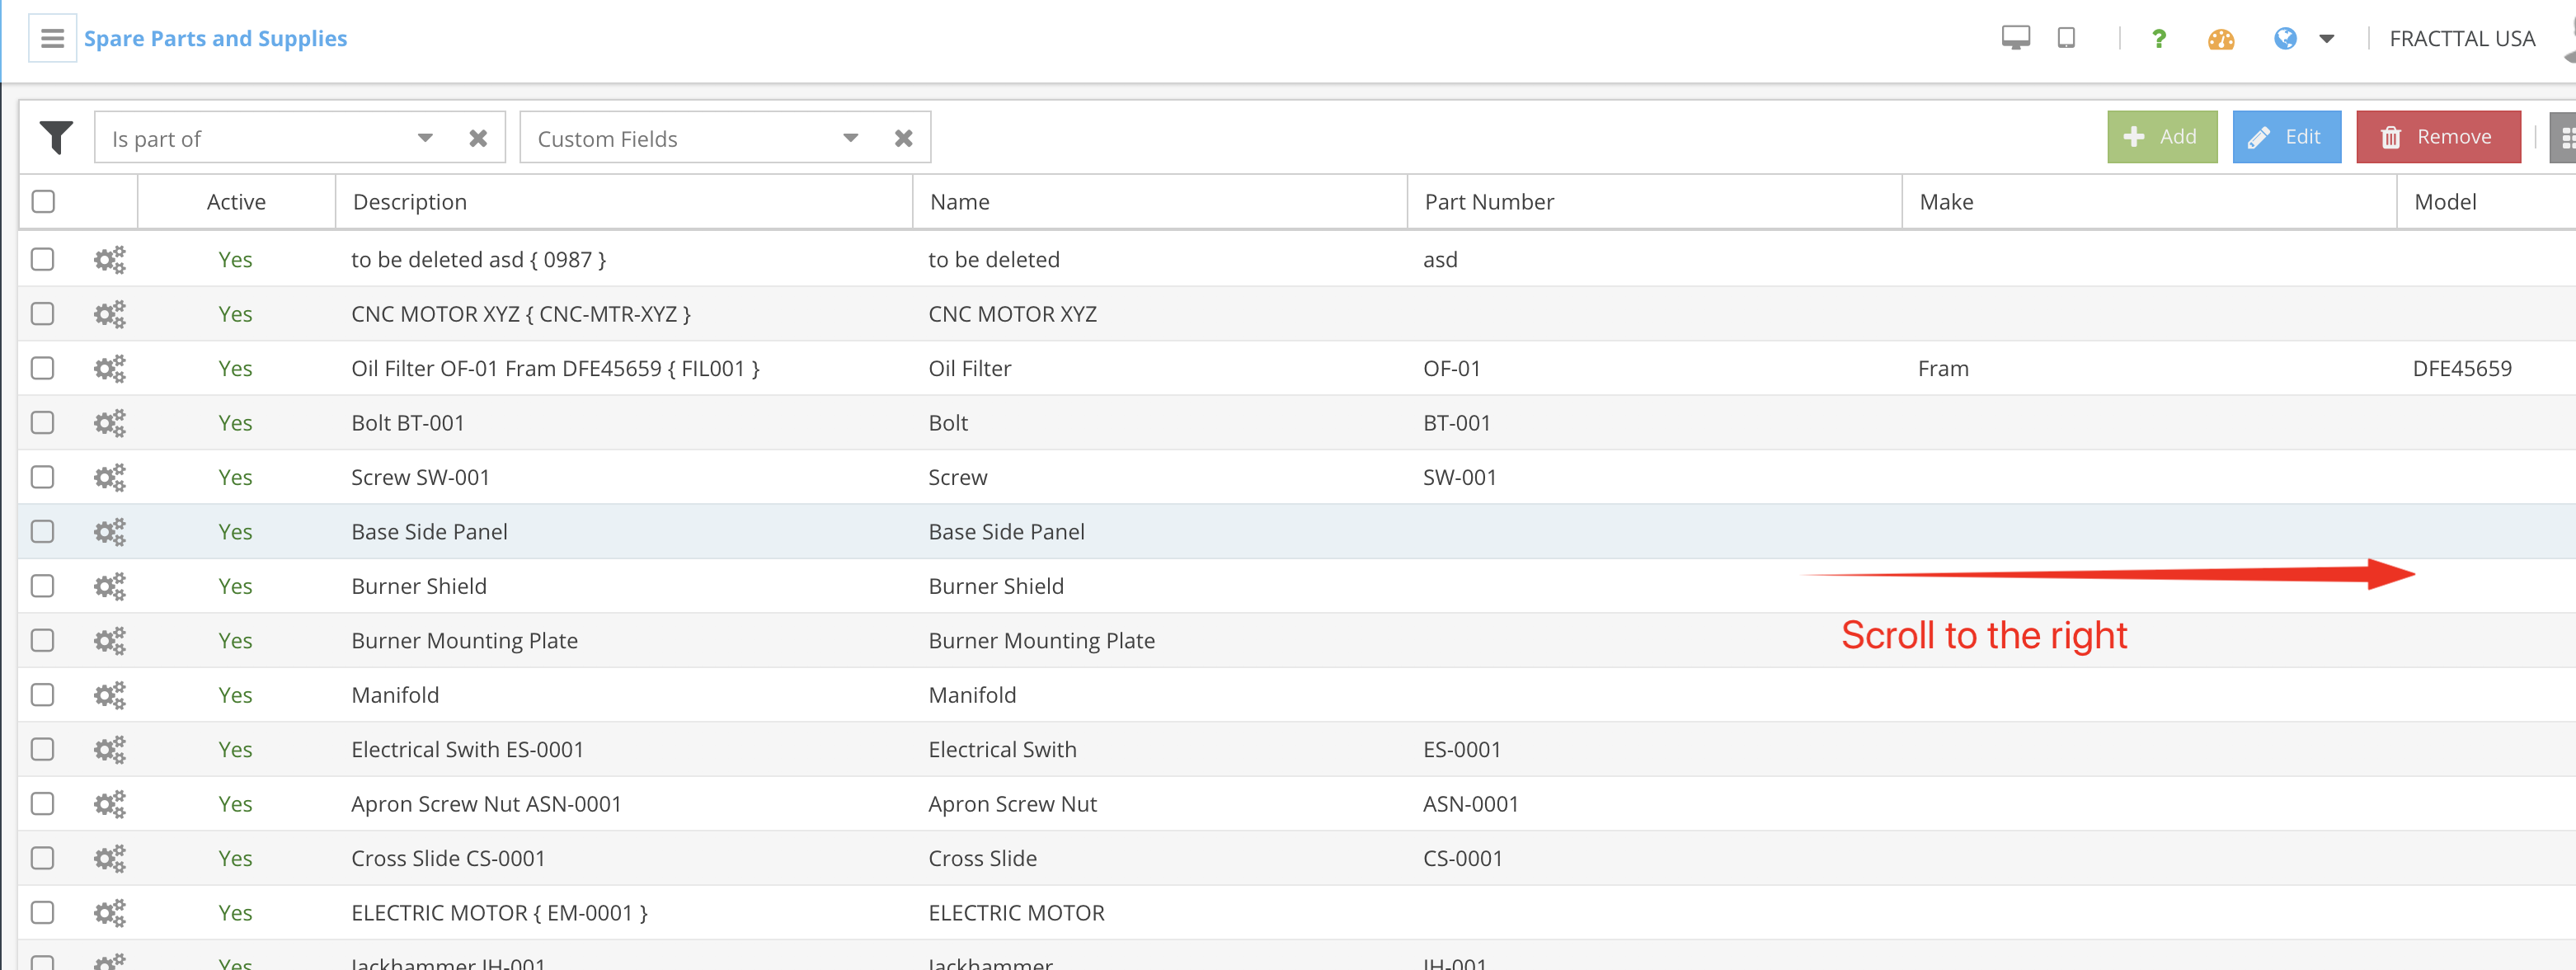Screen dimensions: 2576x970
Task: Sort by the Part Number column header
Action: point(1488,202)
